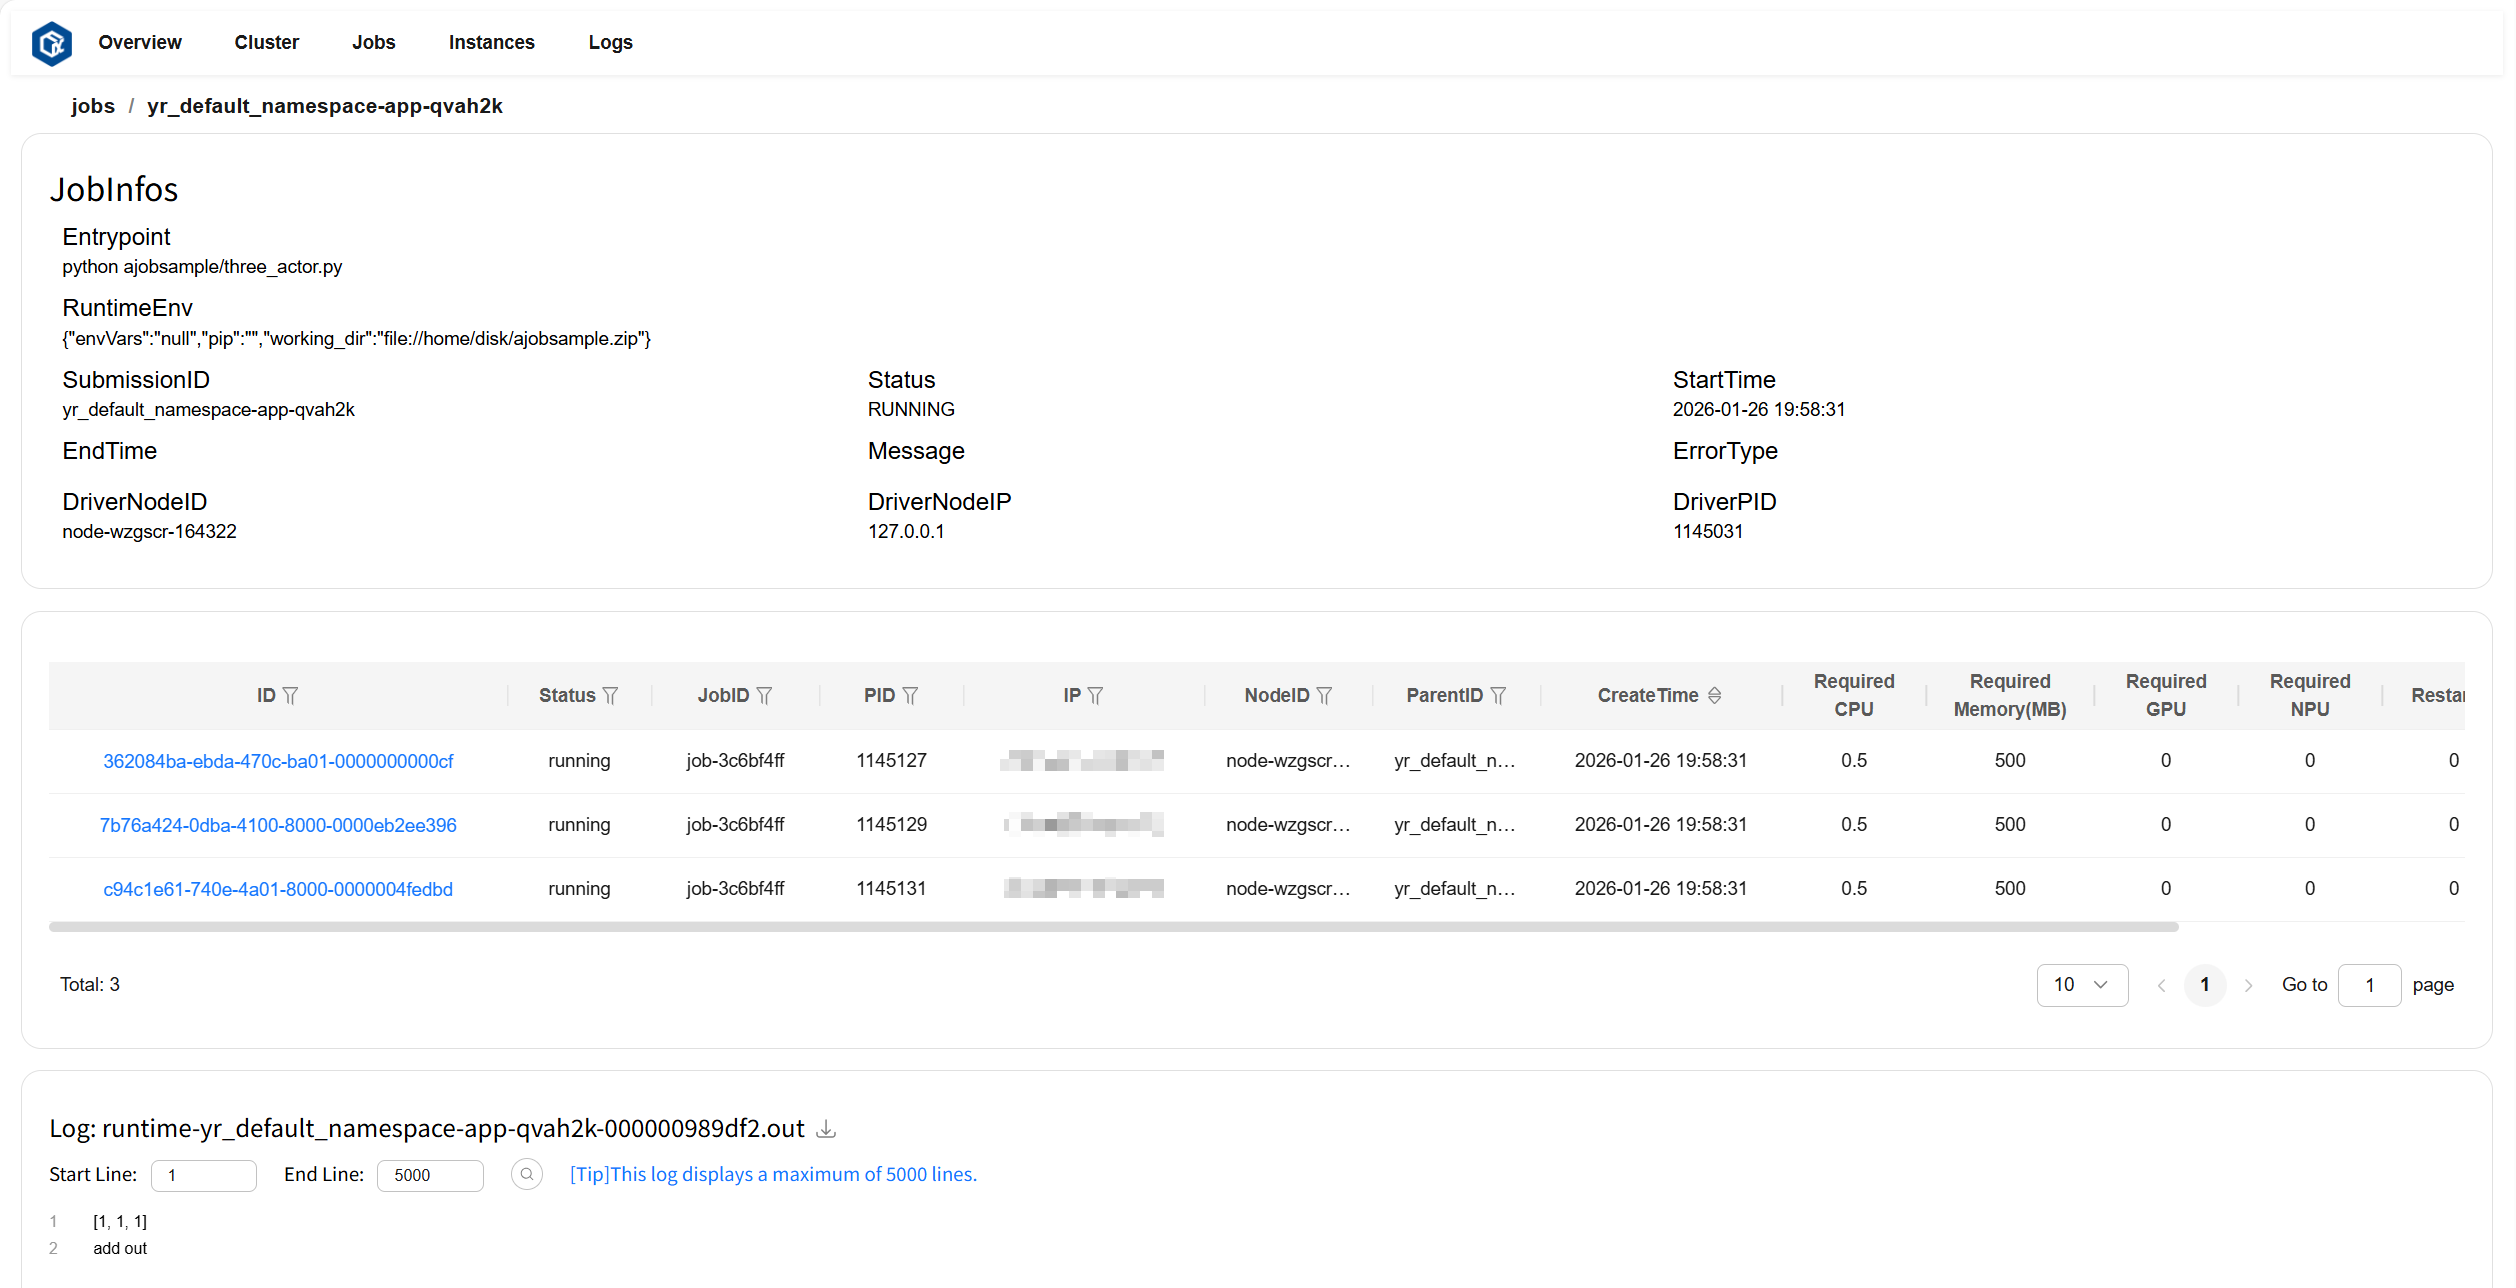Open filter for PID column
Viewport: 2516px width, 1288px height.
(910, 695)
